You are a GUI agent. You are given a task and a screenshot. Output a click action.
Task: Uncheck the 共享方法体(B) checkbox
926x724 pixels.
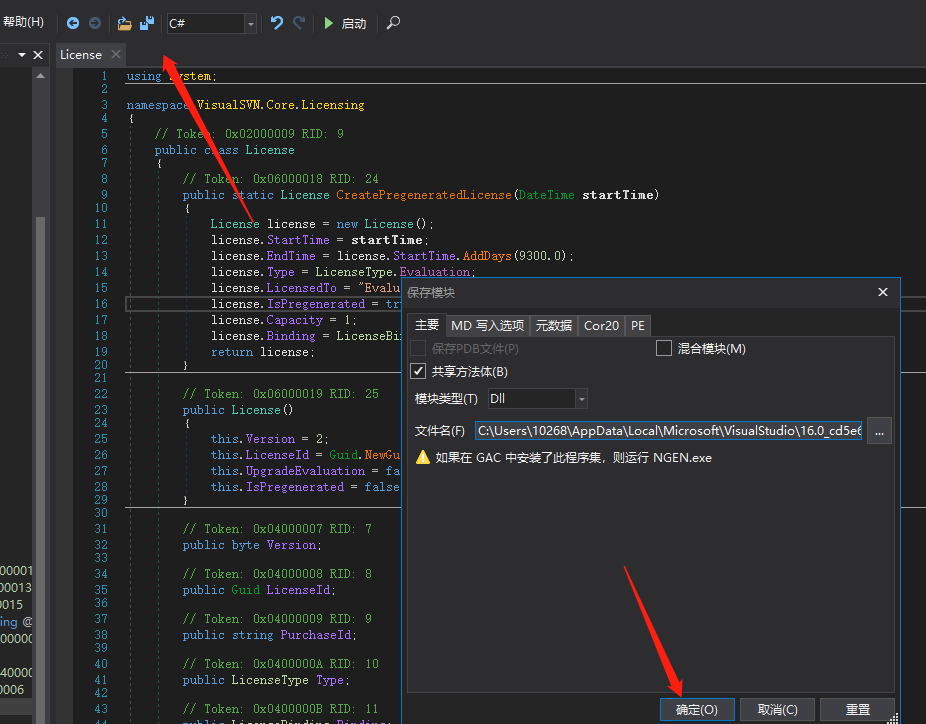(418, 371)
